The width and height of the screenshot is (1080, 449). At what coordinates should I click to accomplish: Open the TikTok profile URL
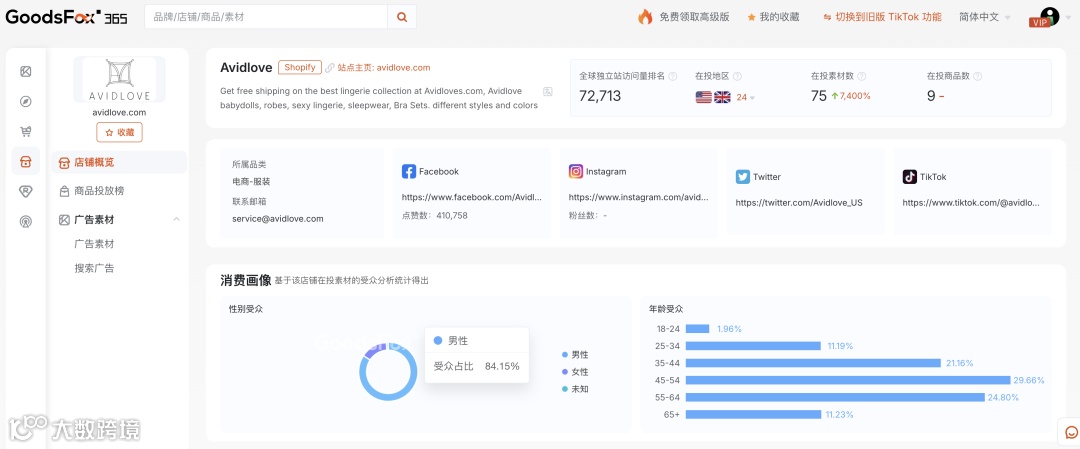[971, 202]
